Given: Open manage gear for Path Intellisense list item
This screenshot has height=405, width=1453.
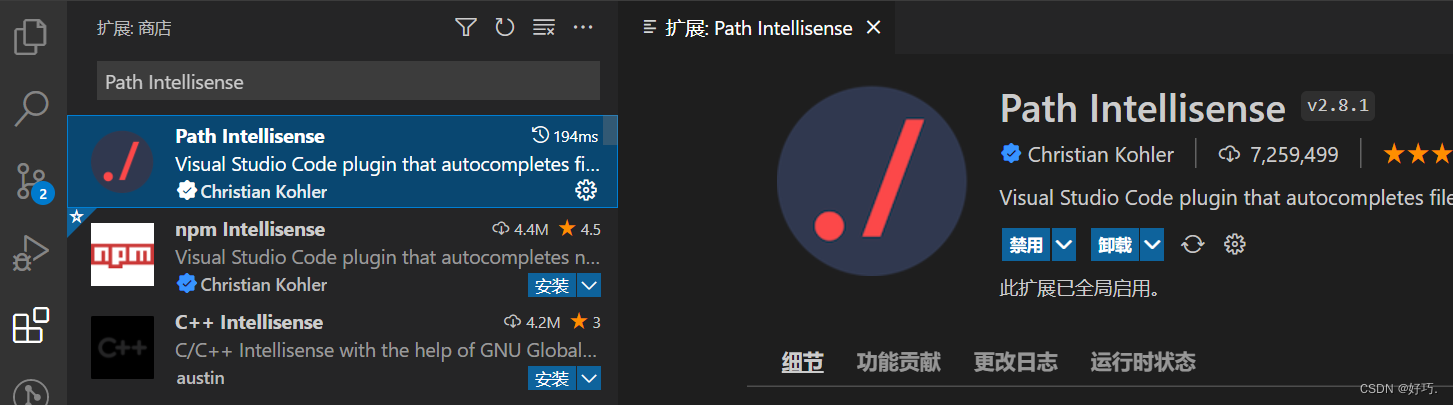Looking at the screenshot, I should 586,190.
